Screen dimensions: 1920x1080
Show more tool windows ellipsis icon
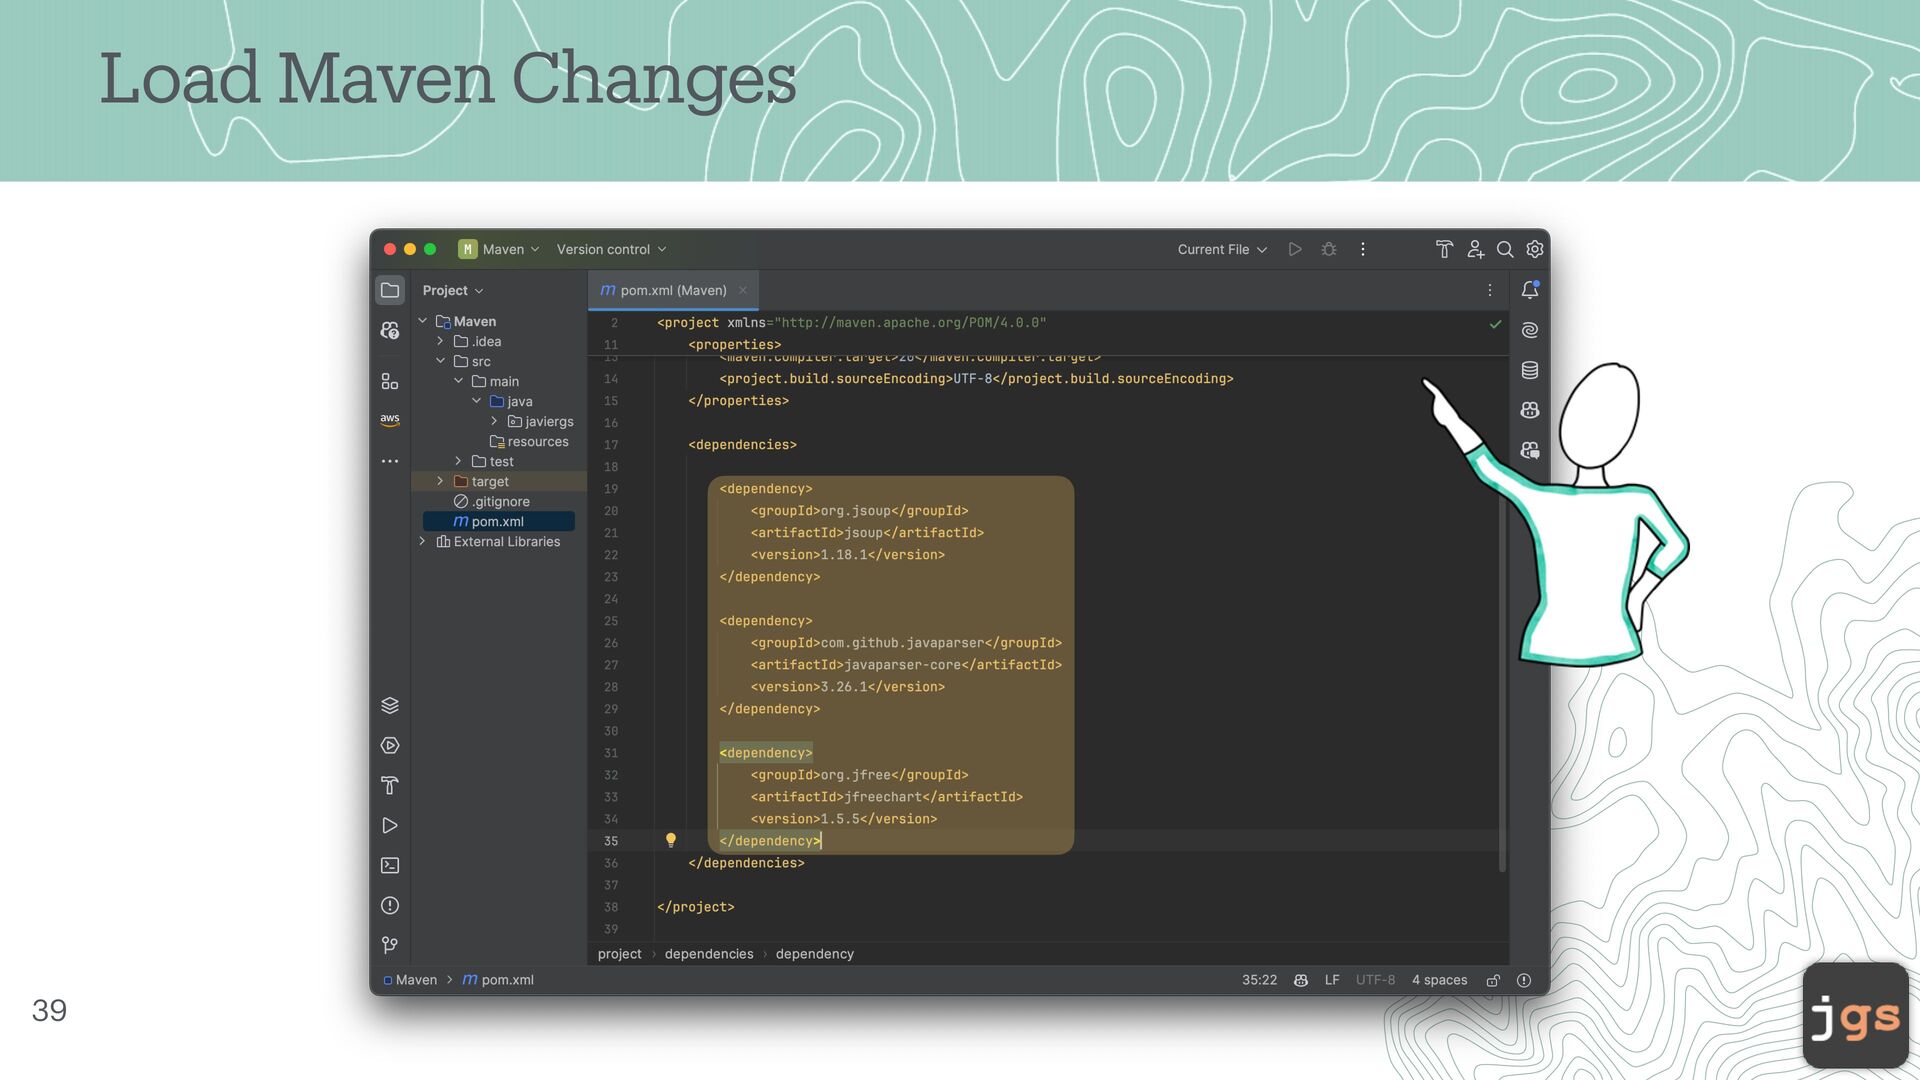click(x=390, y=461)
